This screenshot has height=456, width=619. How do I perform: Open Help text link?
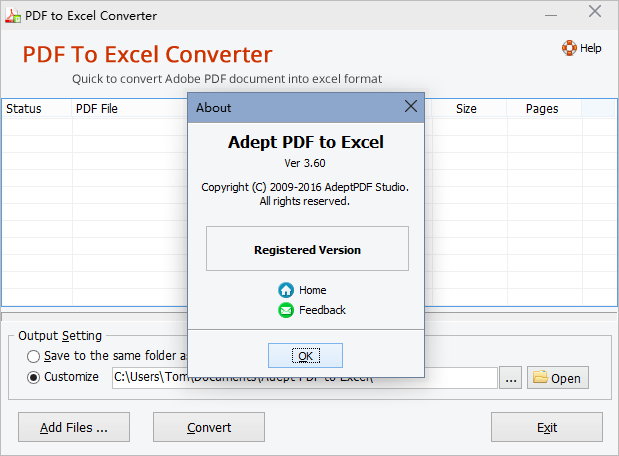point(591,48)
